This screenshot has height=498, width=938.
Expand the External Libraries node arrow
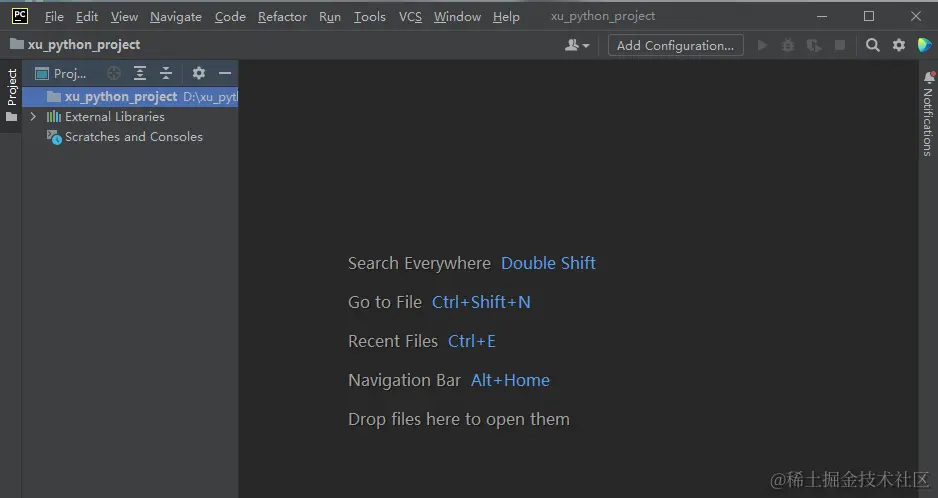tap(33, 117)
